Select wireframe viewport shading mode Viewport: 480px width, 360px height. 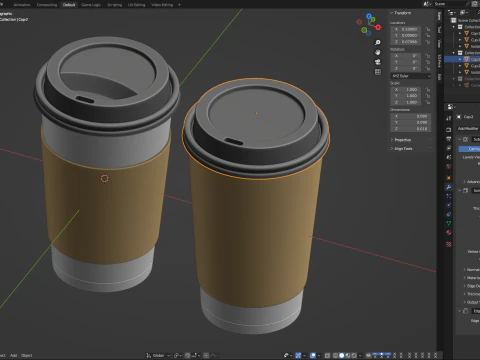tap(335, 355)
